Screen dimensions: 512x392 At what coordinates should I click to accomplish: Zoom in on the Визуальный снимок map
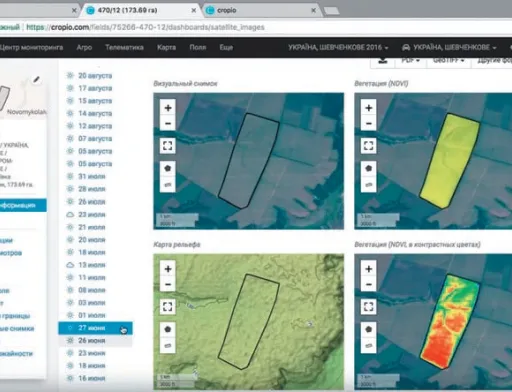[x=168, y=108]
